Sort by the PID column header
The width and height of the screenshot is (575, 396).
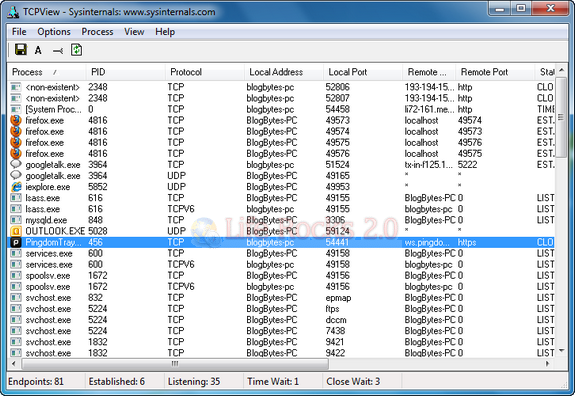click(x=125, y=72)
